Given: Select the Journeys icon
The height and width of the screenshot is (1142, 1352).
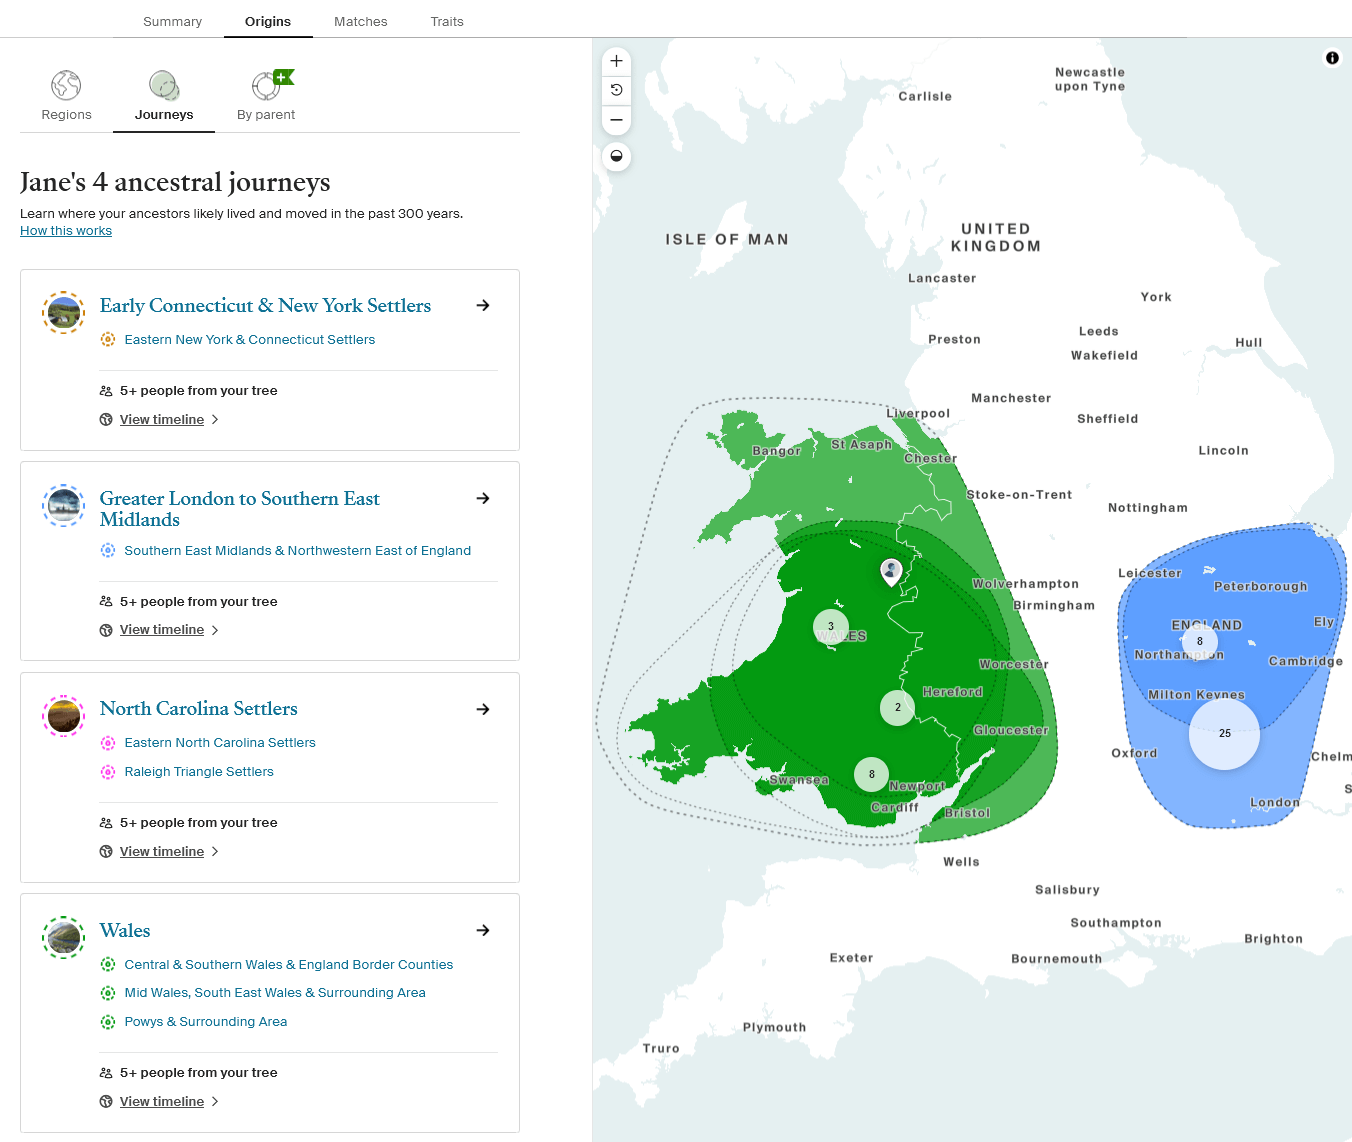Looking at the screenshot, I should pyautogui.click(x=163, y=85).
